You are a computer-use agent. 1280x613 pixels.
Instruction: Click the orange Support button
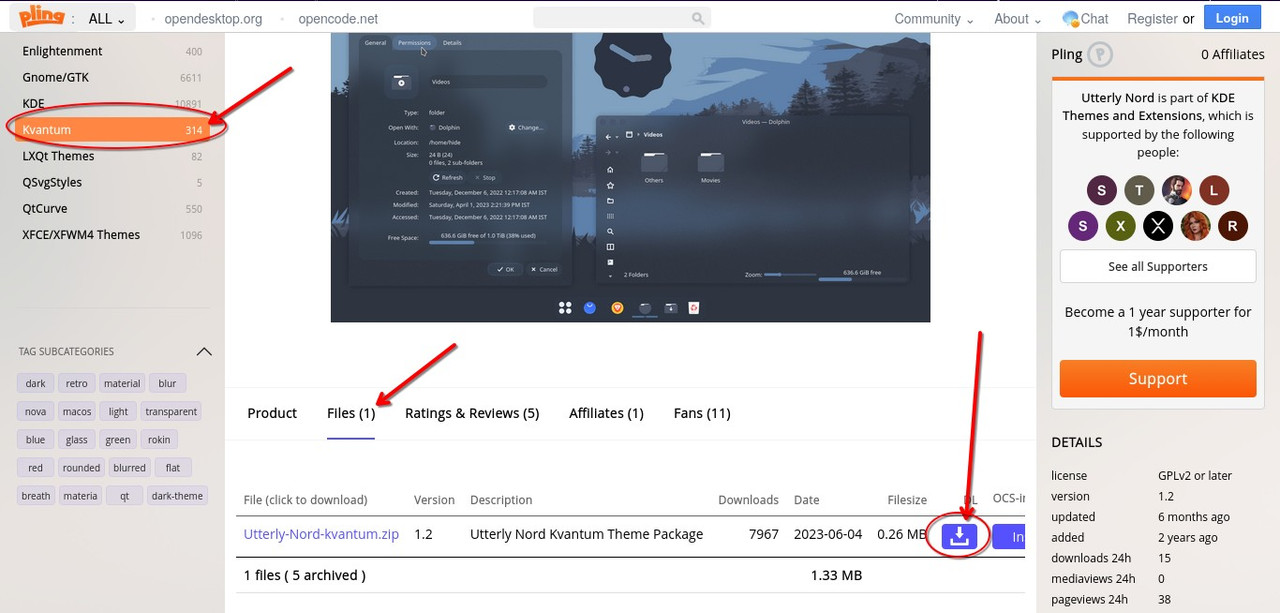point(1158,379)
